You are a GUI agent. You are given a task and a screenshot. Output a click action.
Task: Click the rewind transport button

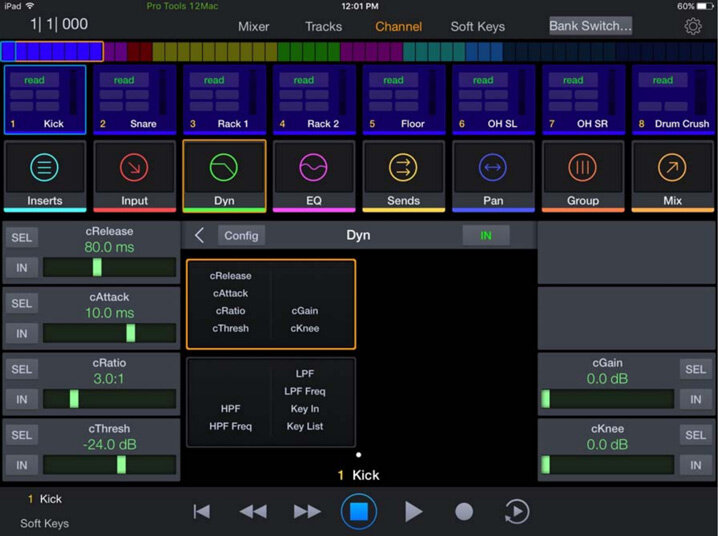(253, 511)
